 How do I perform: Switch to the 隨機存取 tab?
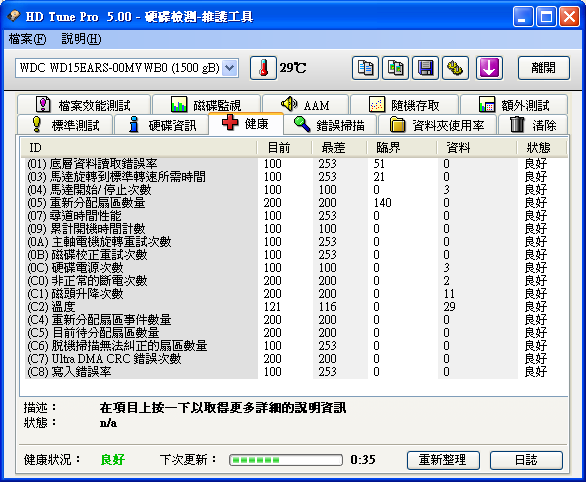[x=404, y=105]
